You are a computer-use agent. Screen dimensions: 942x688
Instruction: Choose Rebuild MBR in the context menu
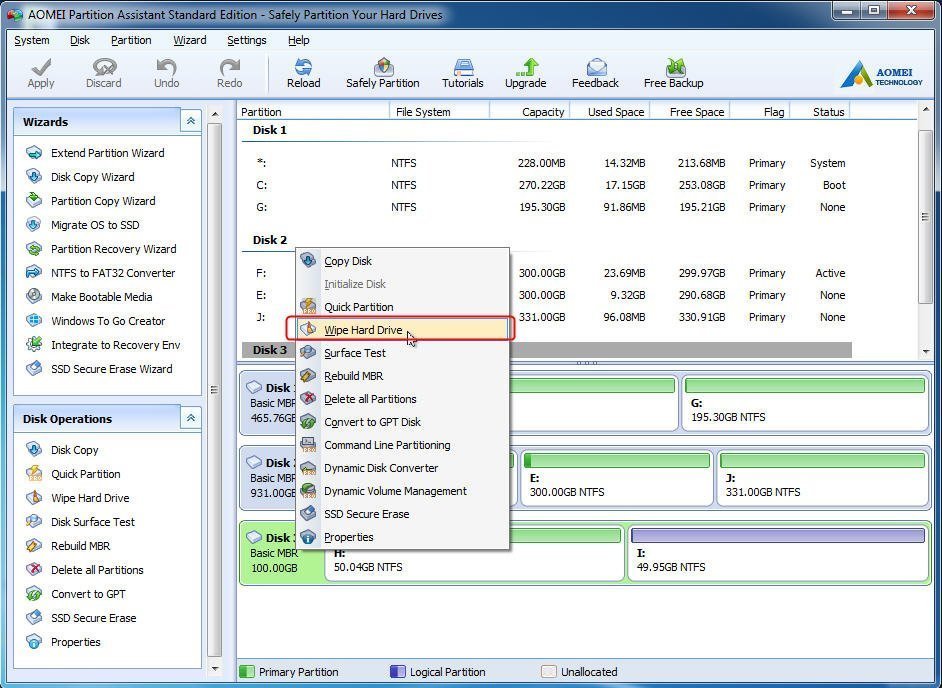click(x=403, y=376)
